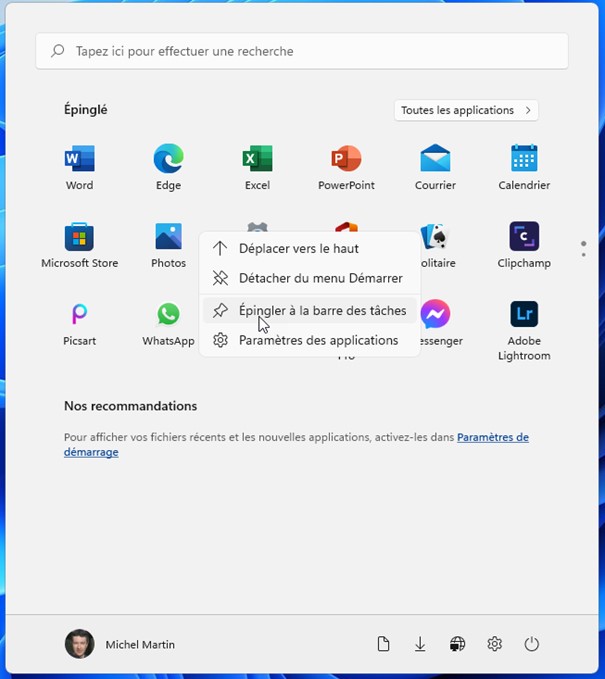Launch WhatsApp from pinned apps
605x679 pixels.
(168, 316)
